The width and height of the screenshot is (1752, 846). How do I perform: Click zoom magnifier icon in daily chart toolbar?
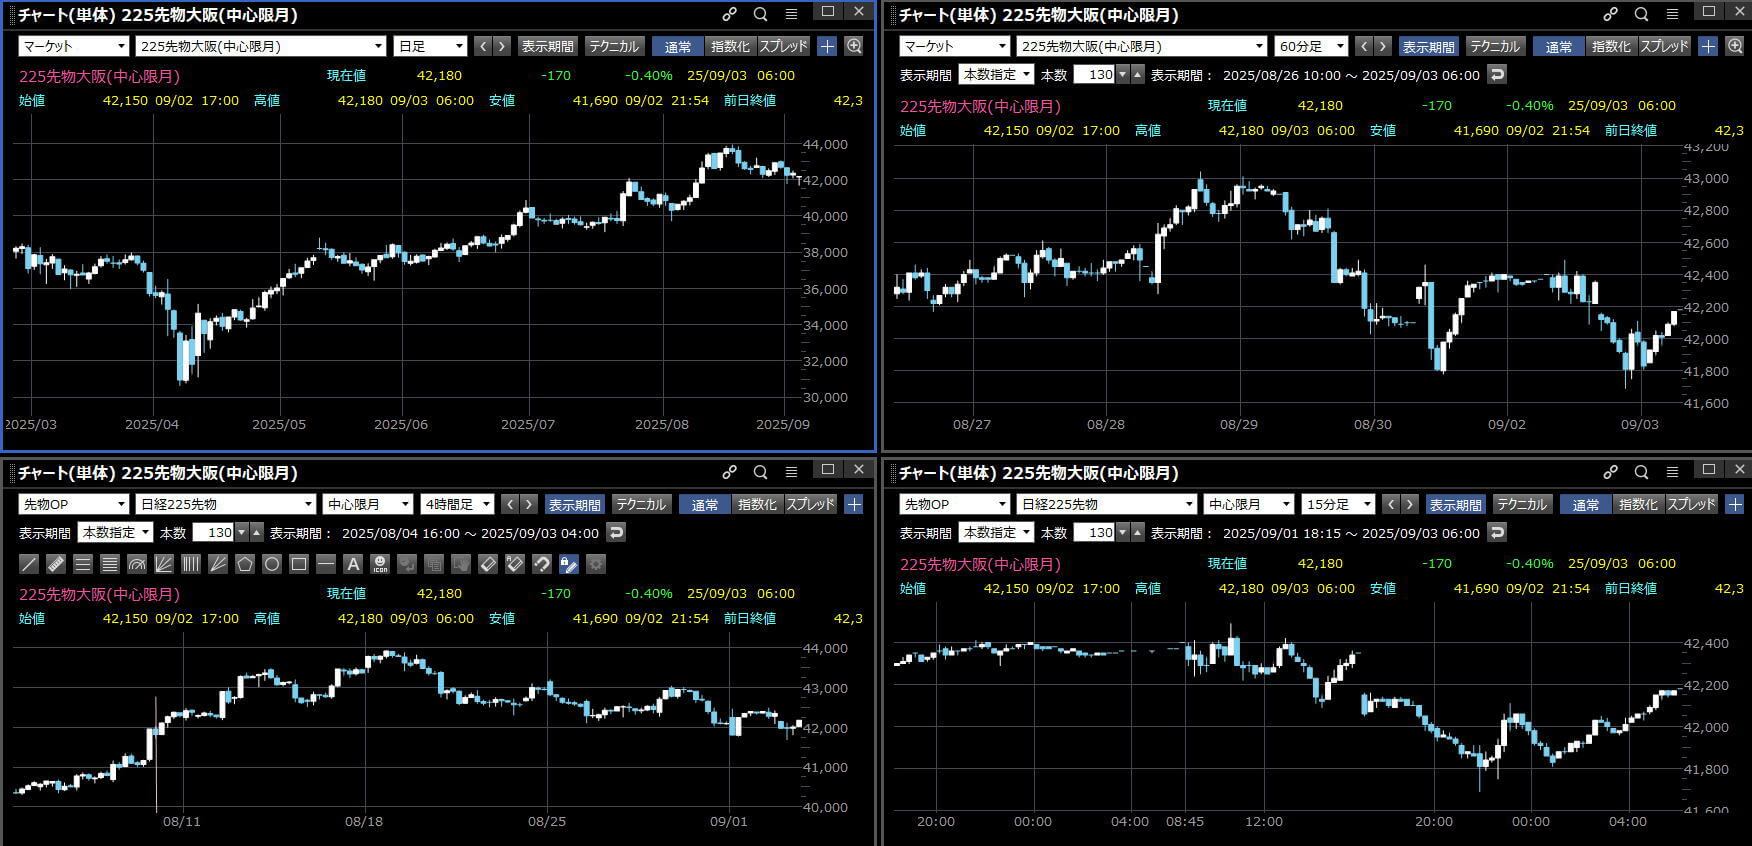[854, 46]
